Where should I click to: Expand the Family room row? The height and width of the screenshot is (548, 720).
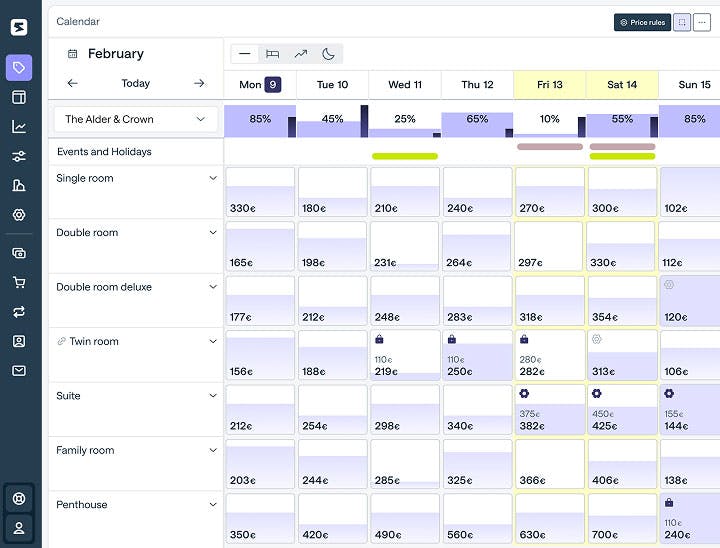pyautogui.click(x=213, y=450)
